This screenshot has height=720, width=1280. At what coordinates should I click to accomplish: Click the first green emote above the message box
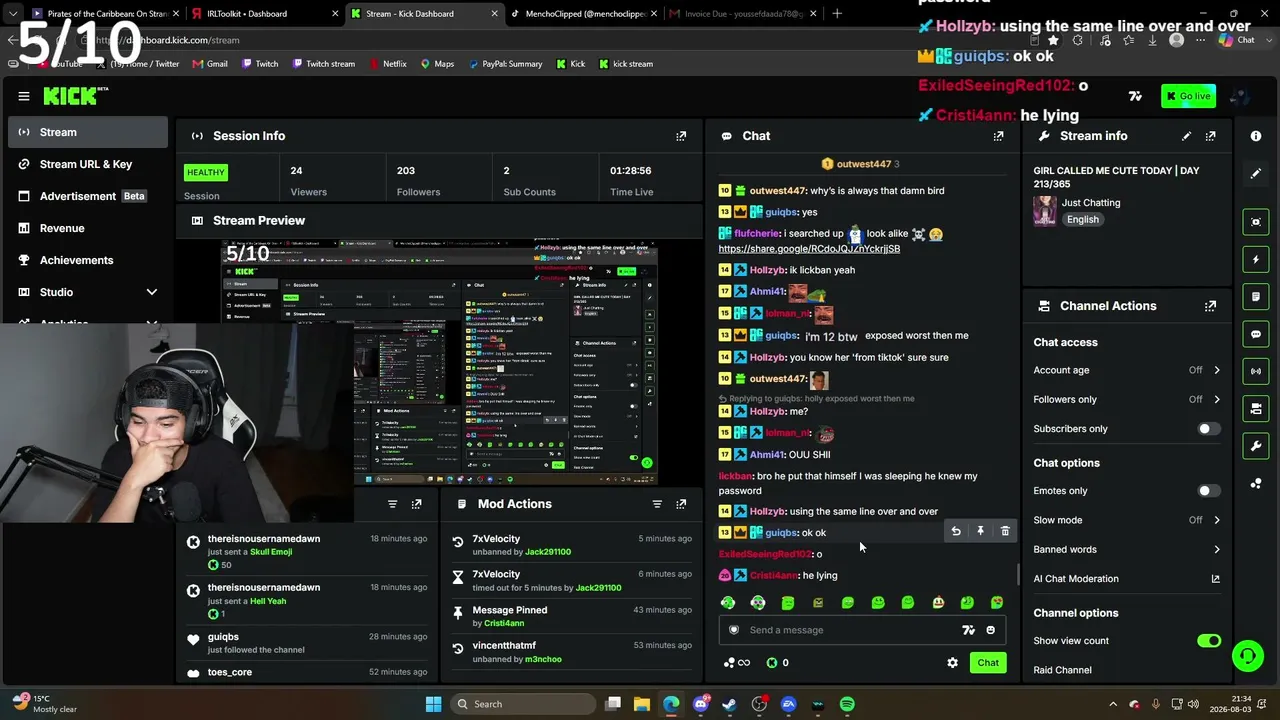tap(728, 603)
